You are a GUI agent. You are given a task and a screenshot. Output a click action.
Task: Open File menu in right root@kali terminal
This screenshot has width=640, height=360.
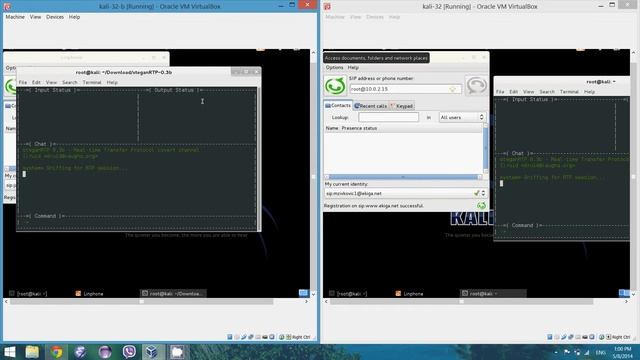pos(500,92)
